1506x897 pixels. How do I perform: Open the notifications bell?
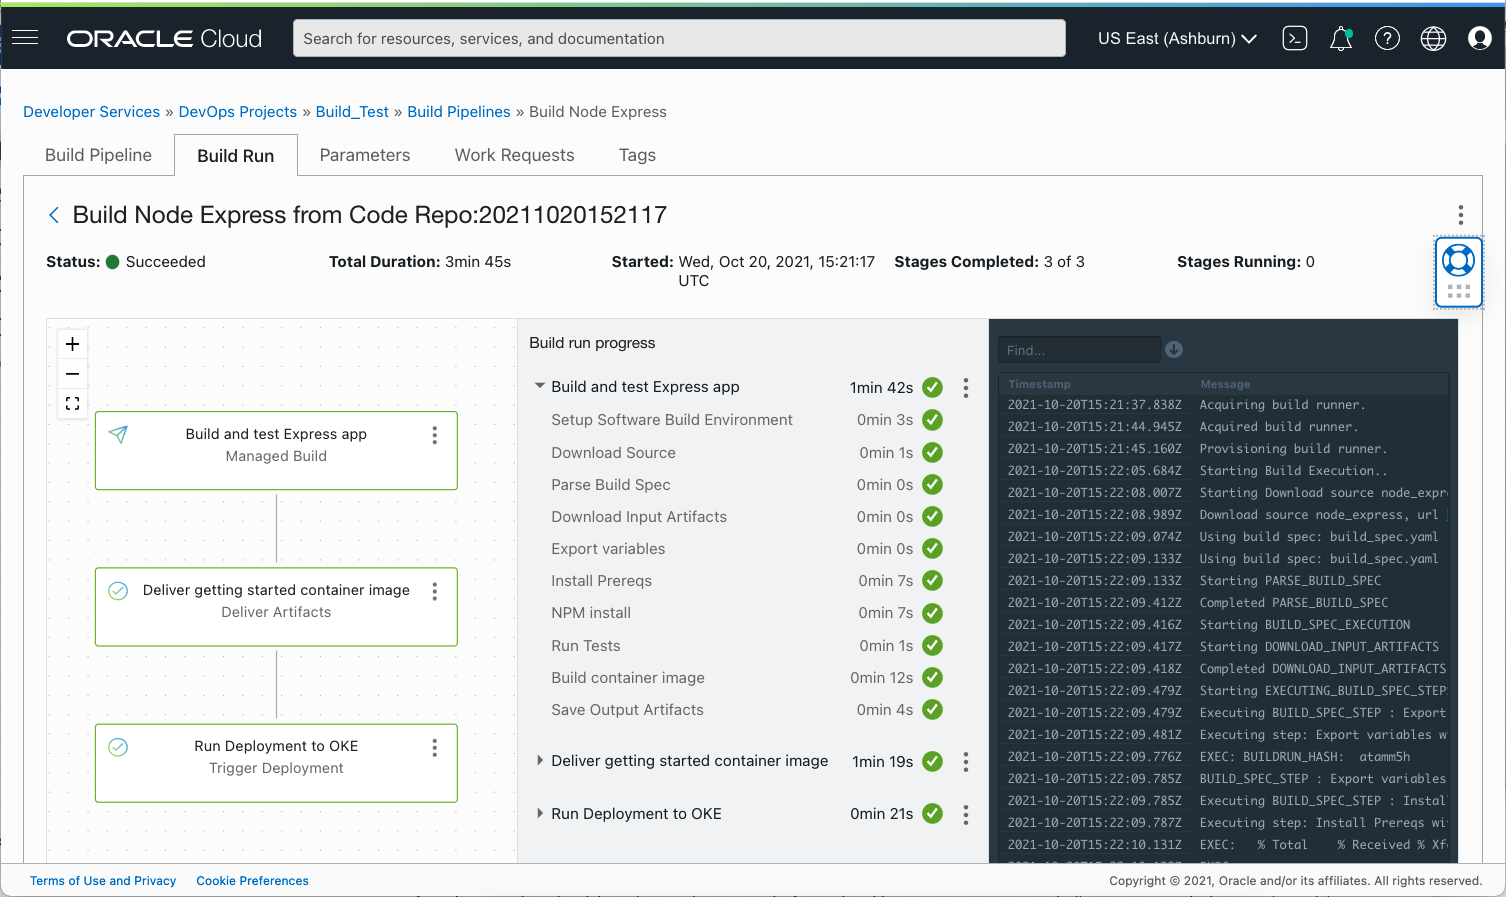[1340, 38]
